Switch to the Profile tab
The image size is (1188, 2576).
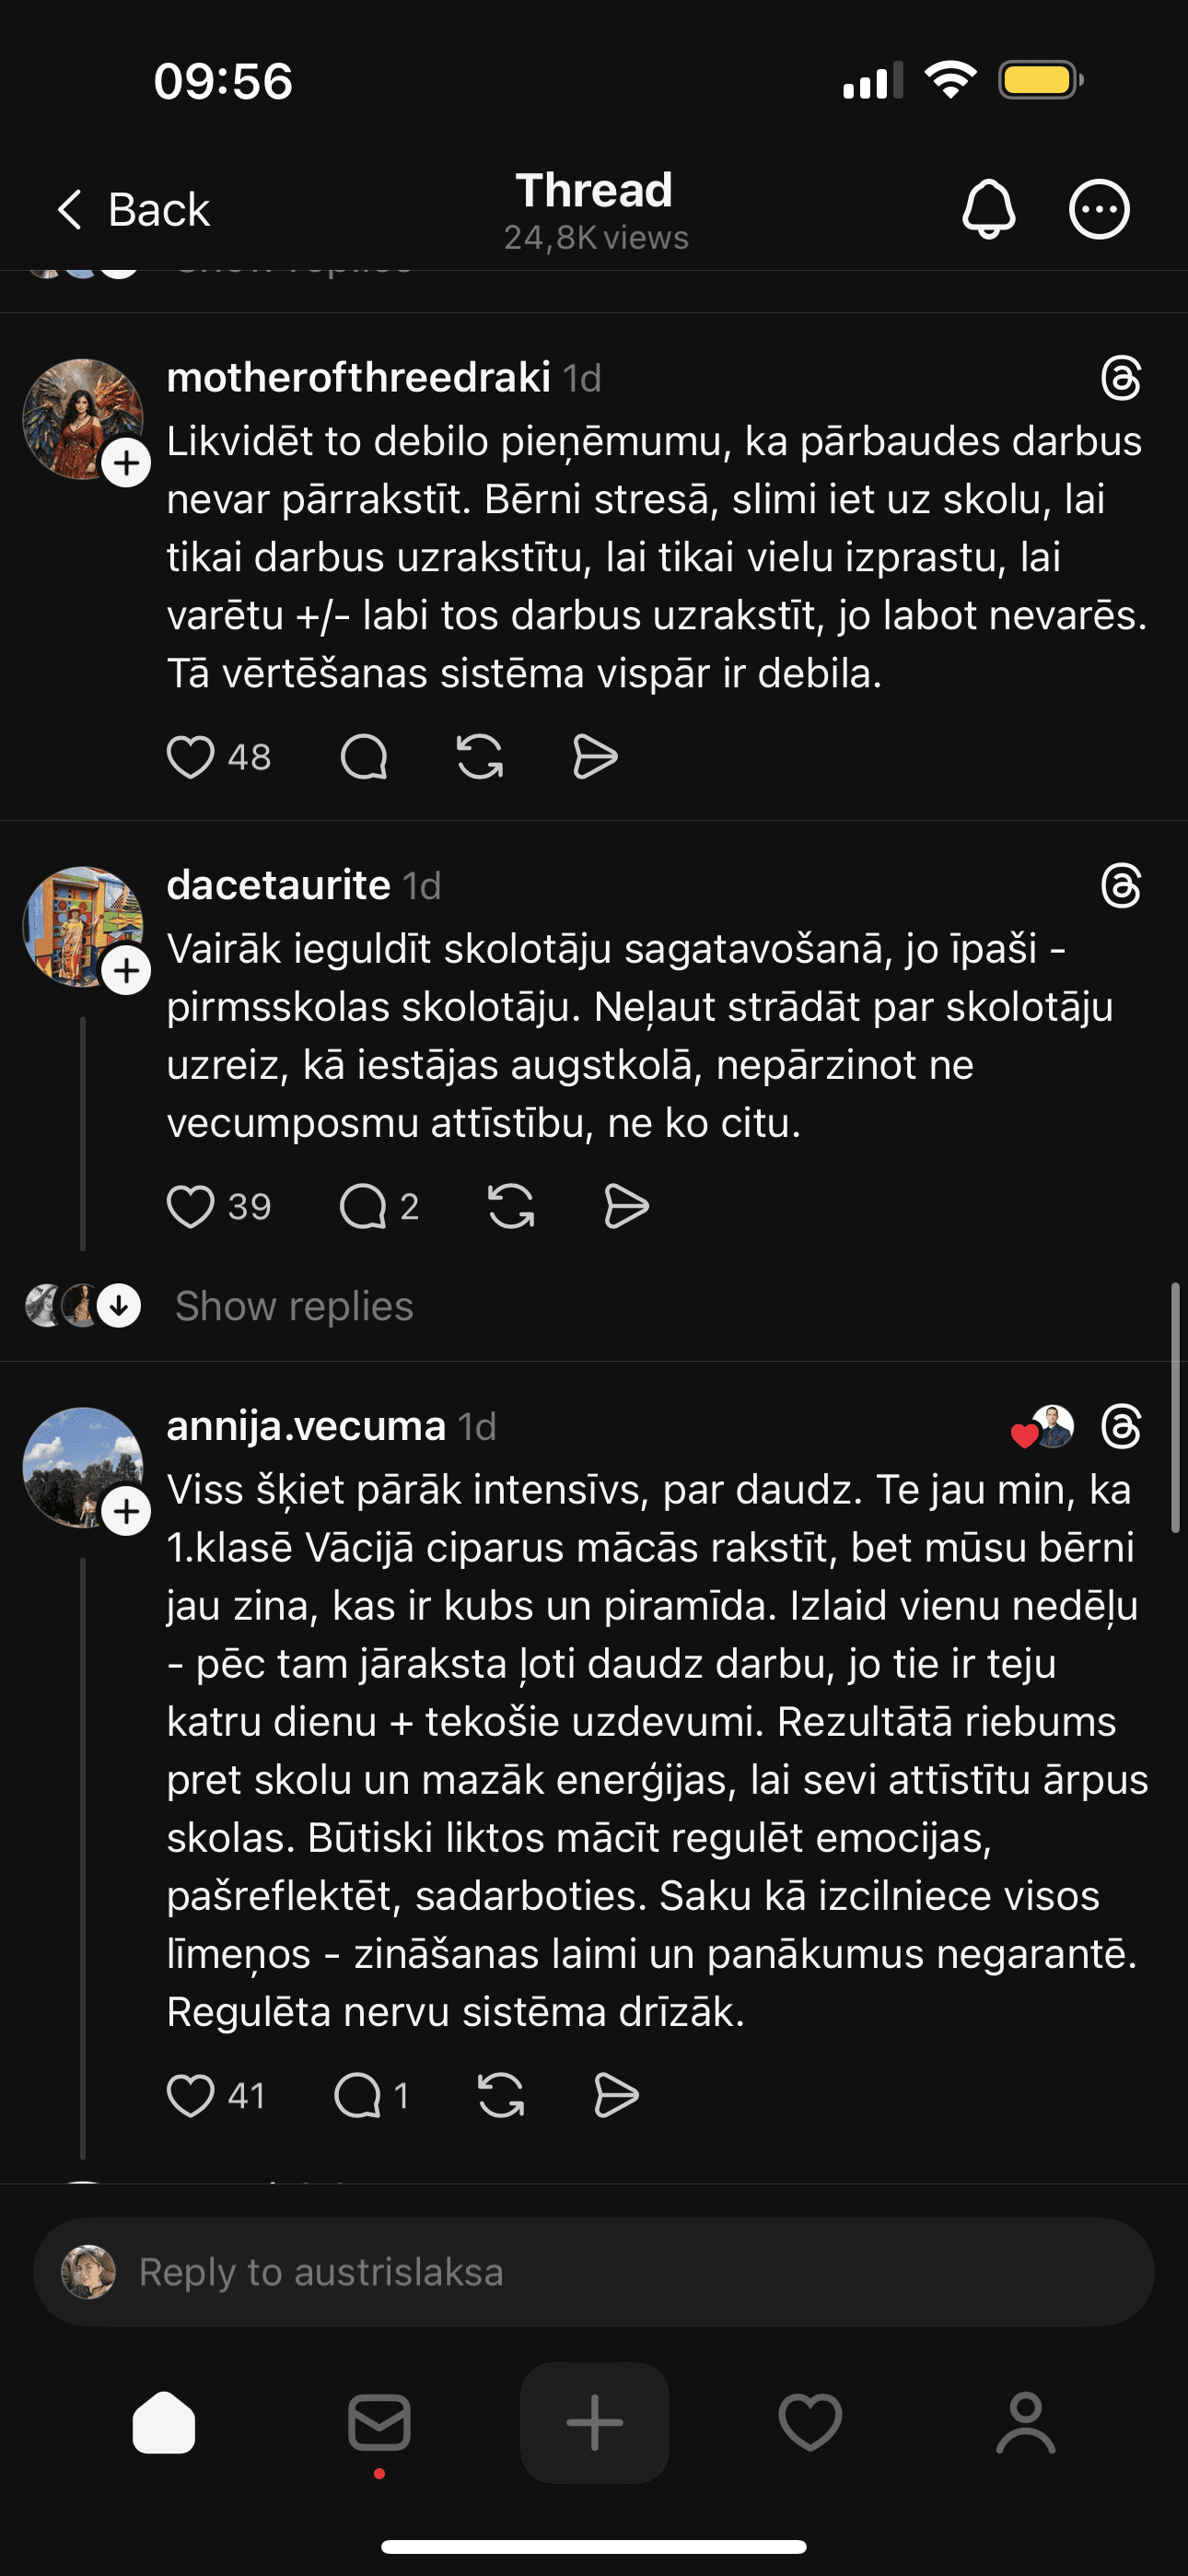[1026, 2422]
